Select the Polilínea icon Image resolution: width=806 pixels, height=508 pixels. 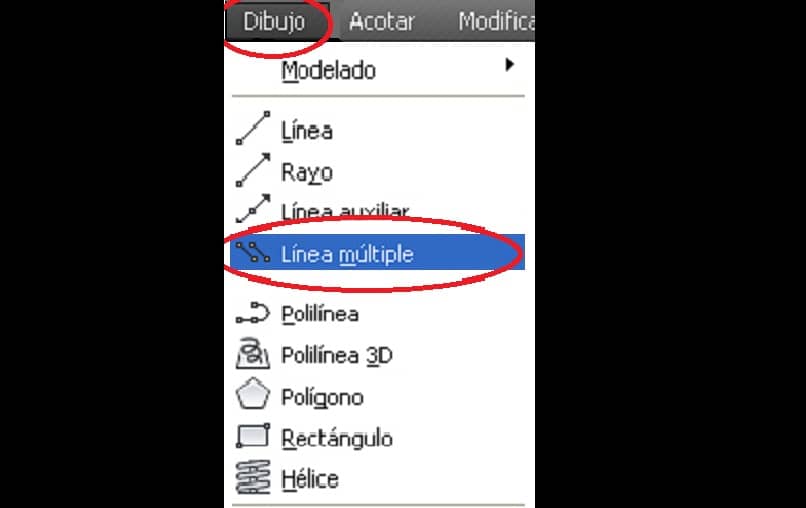252,313
